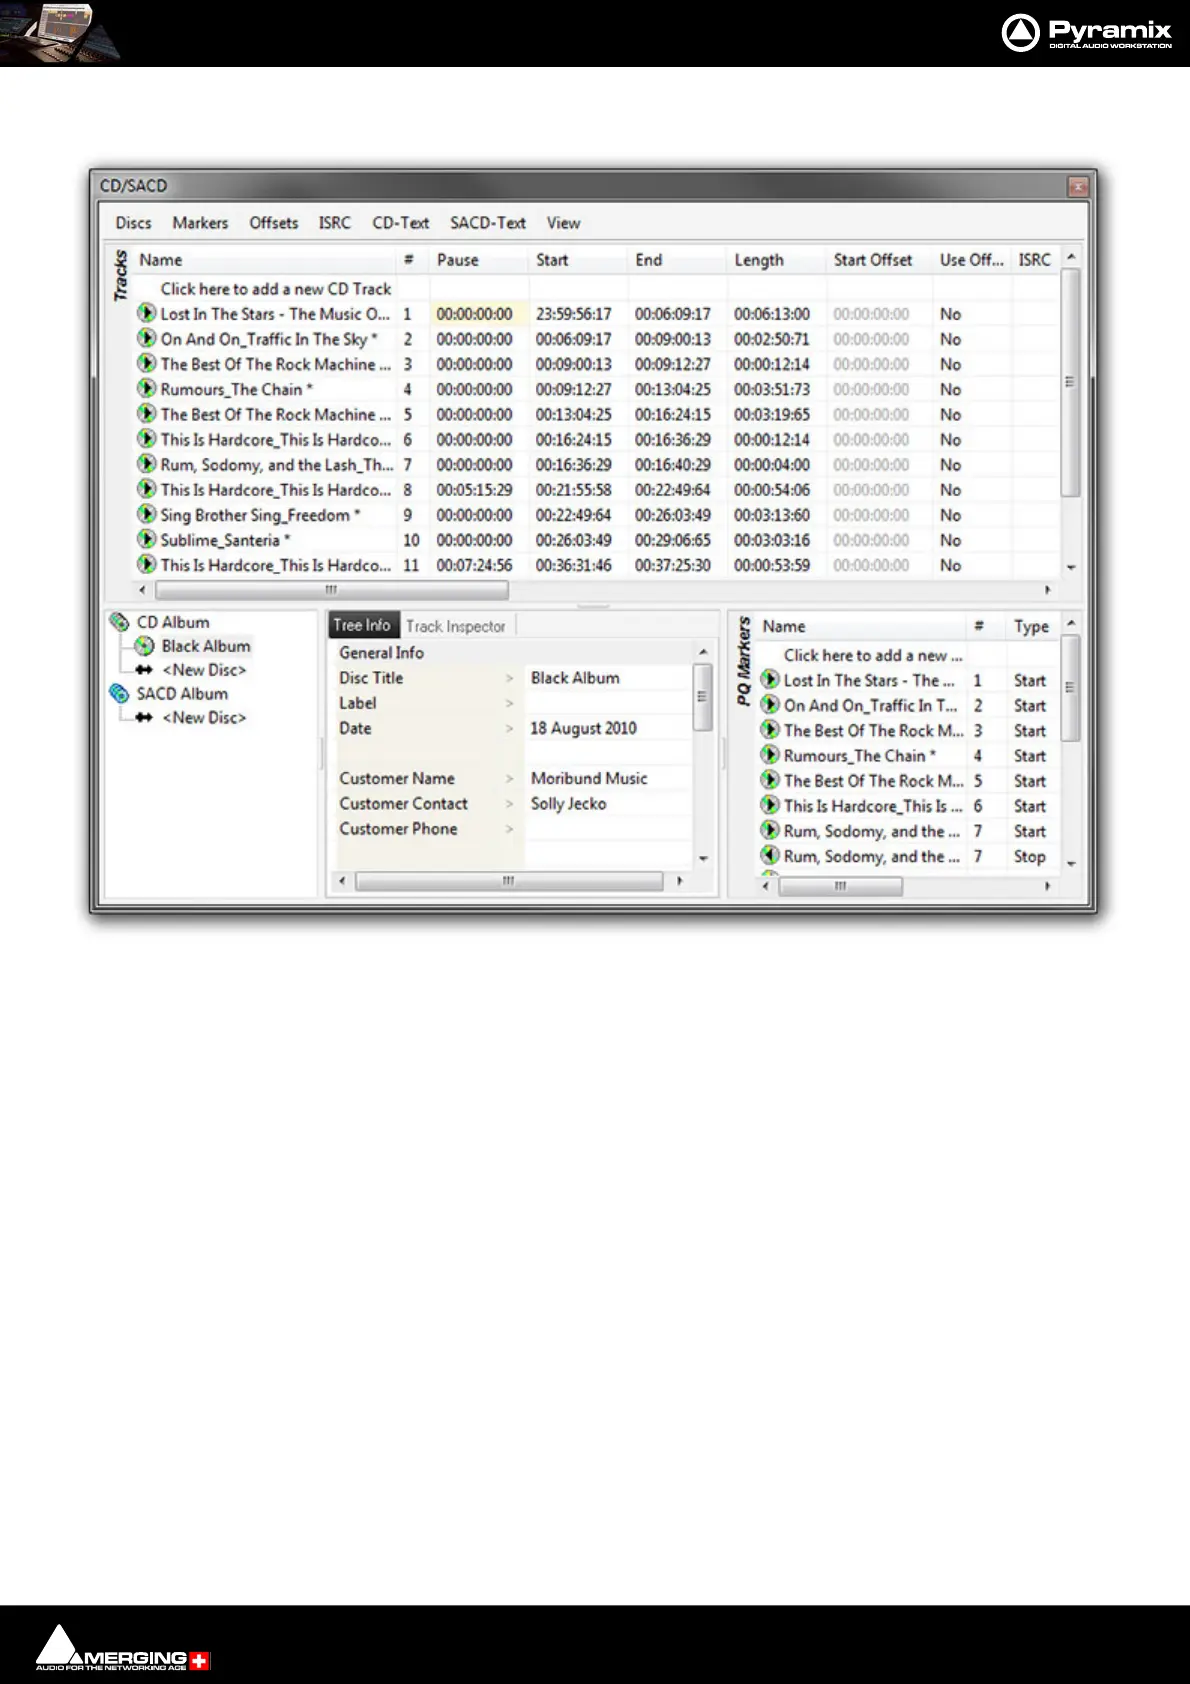Click PQ marker icon for On And On_Traffic

[x=770, y=705]
